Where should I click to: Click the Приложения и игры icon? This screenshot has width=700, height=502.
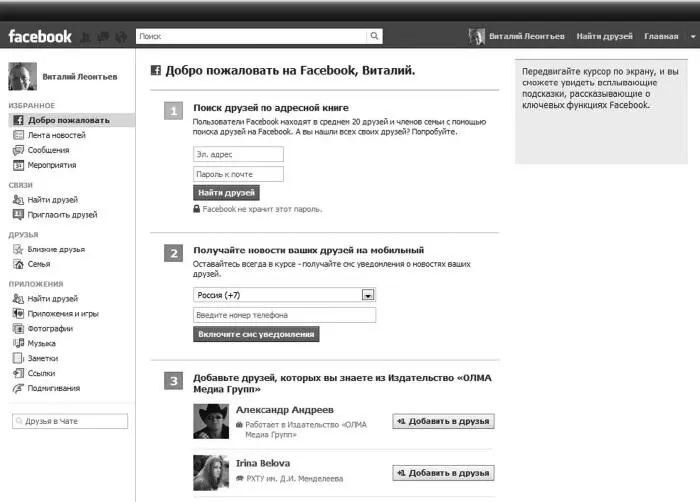click(18, 314)
